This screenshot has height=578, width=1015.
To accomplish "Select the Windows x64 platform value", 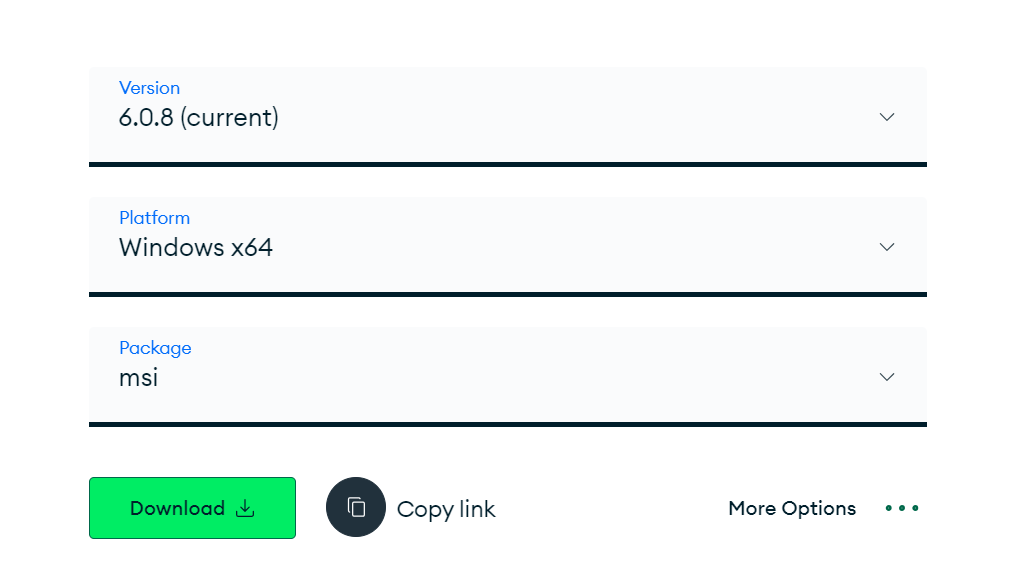I will click(196, 248).
